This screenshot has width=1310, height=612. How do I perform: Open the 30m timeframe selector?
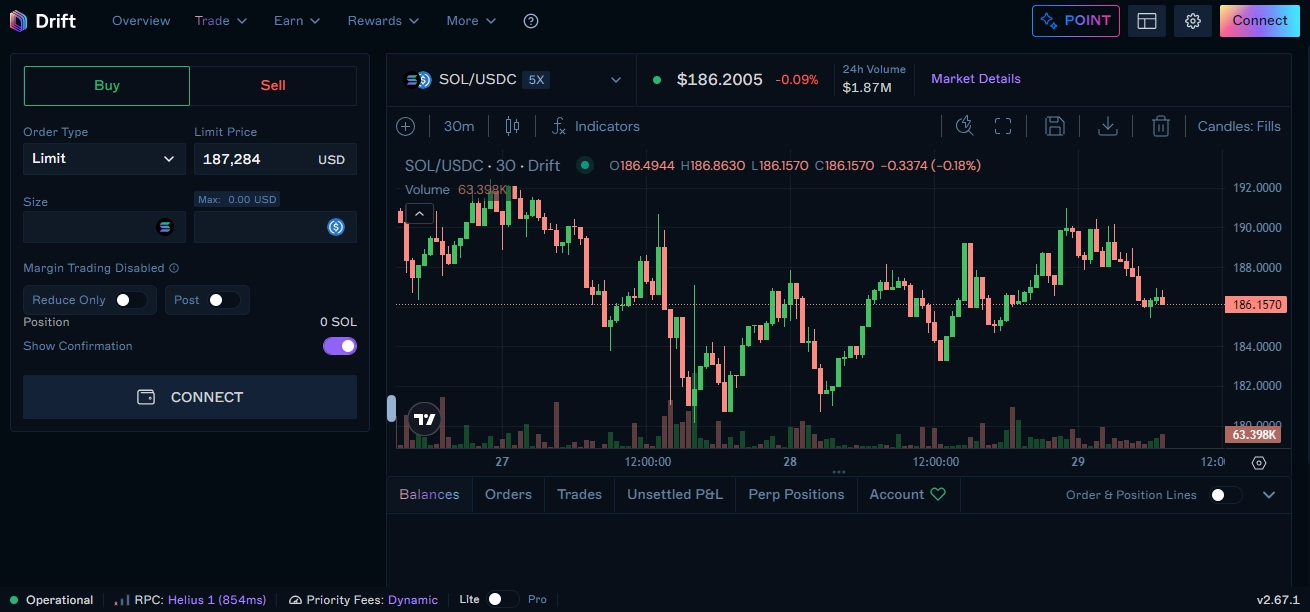tap(459, 126)
